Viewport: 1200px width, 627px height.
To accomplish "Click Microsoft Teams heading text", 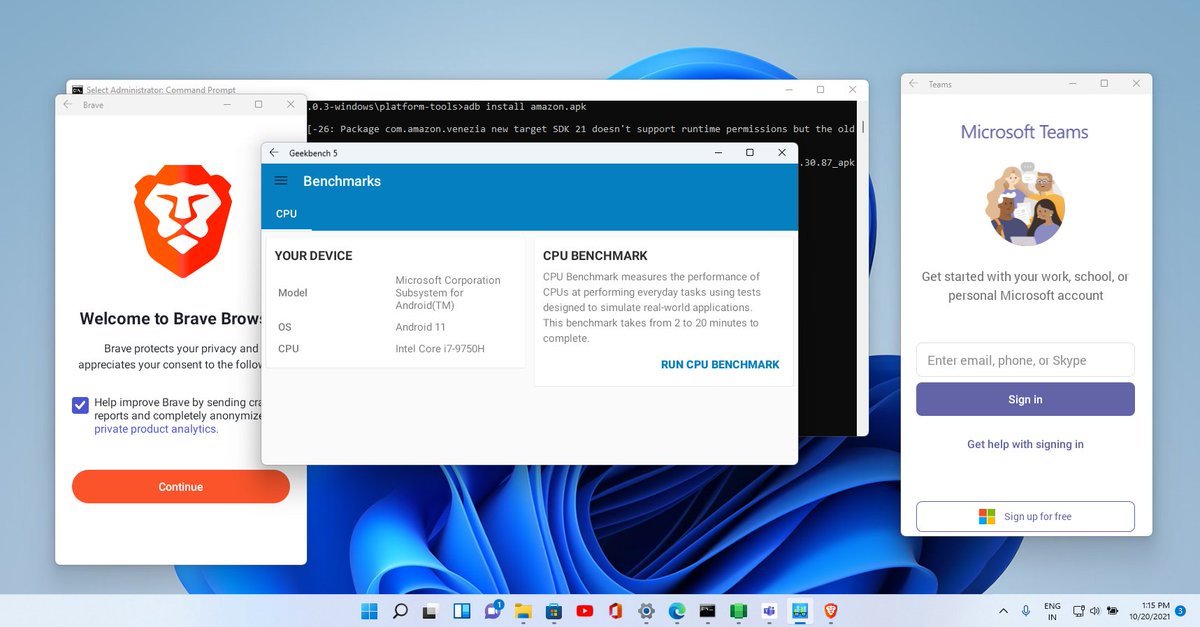I will click(1024, 132).
